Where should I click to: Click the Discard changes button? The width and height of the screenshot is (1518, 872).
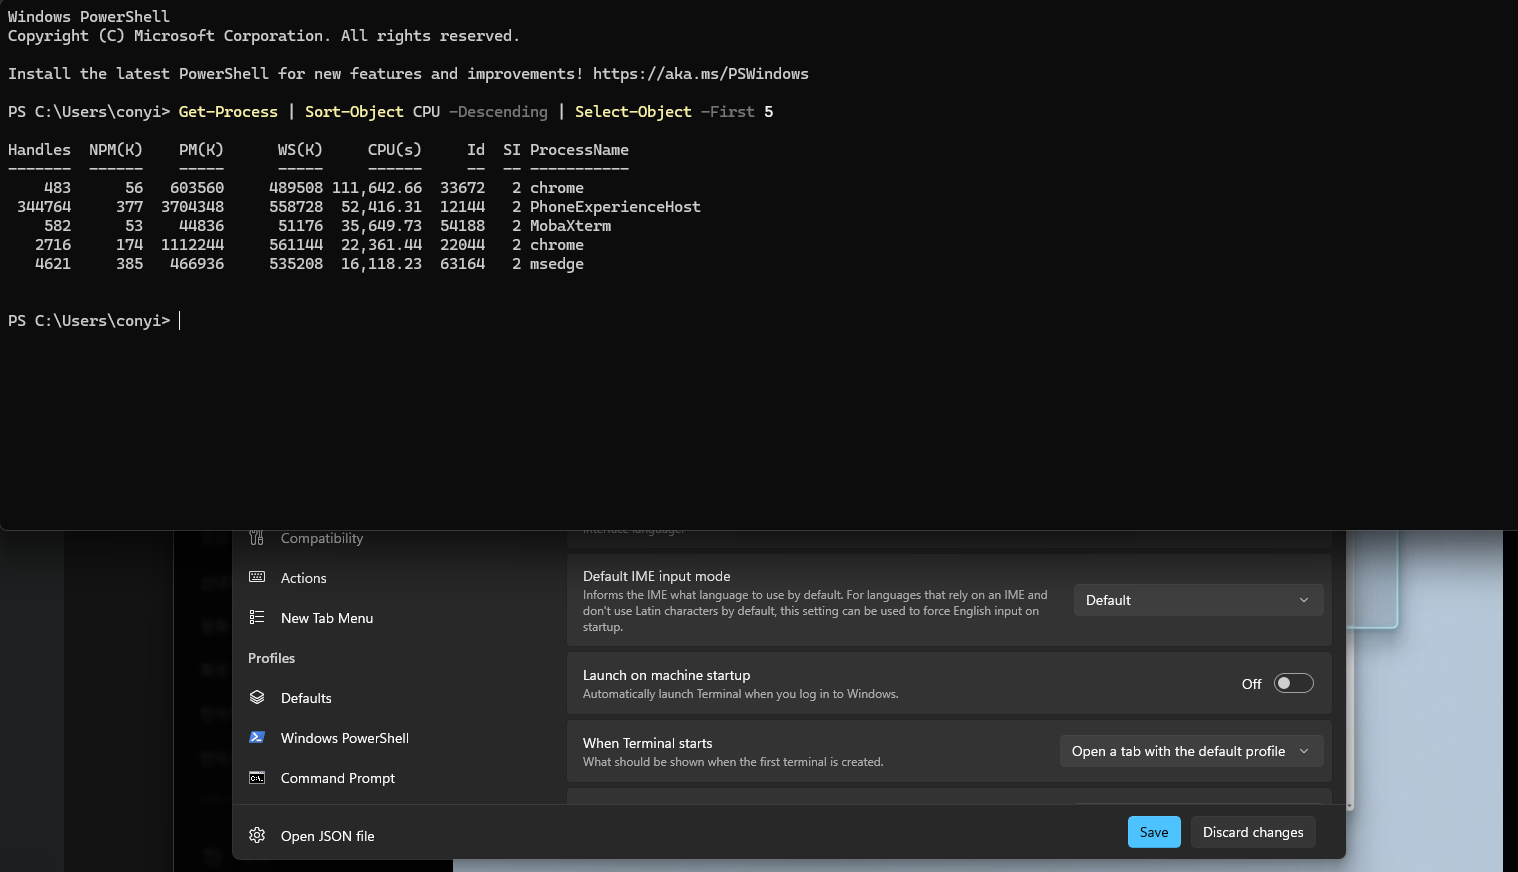1253,832
